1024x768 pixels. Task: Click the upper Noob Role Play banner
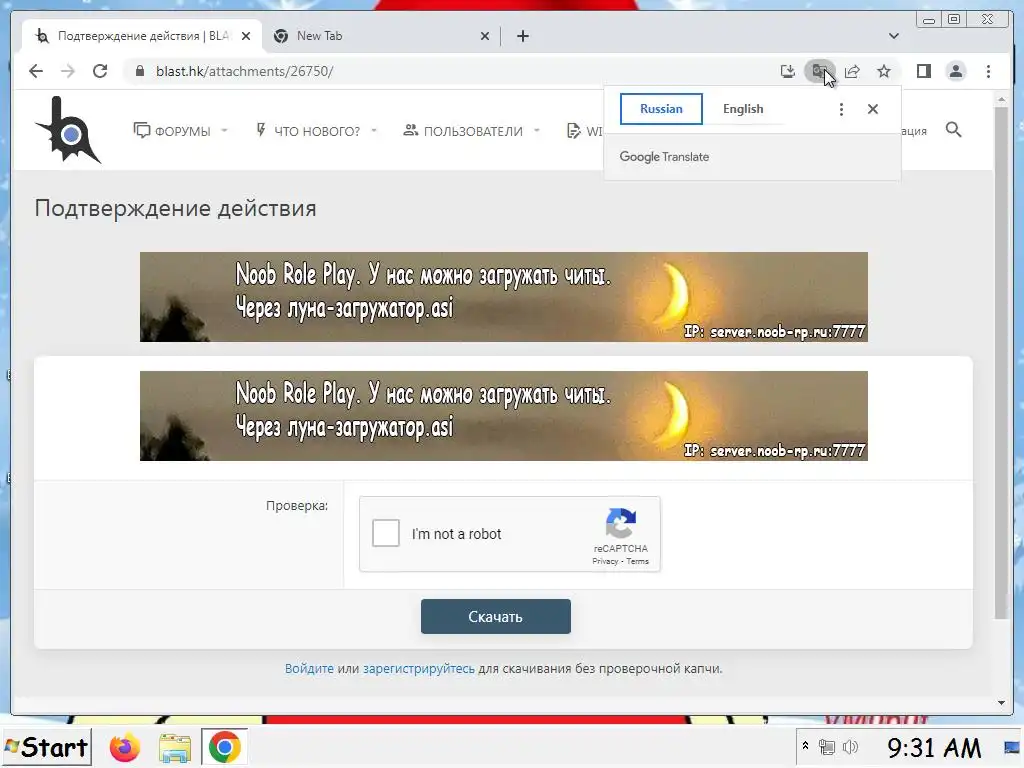click(504, 297)
